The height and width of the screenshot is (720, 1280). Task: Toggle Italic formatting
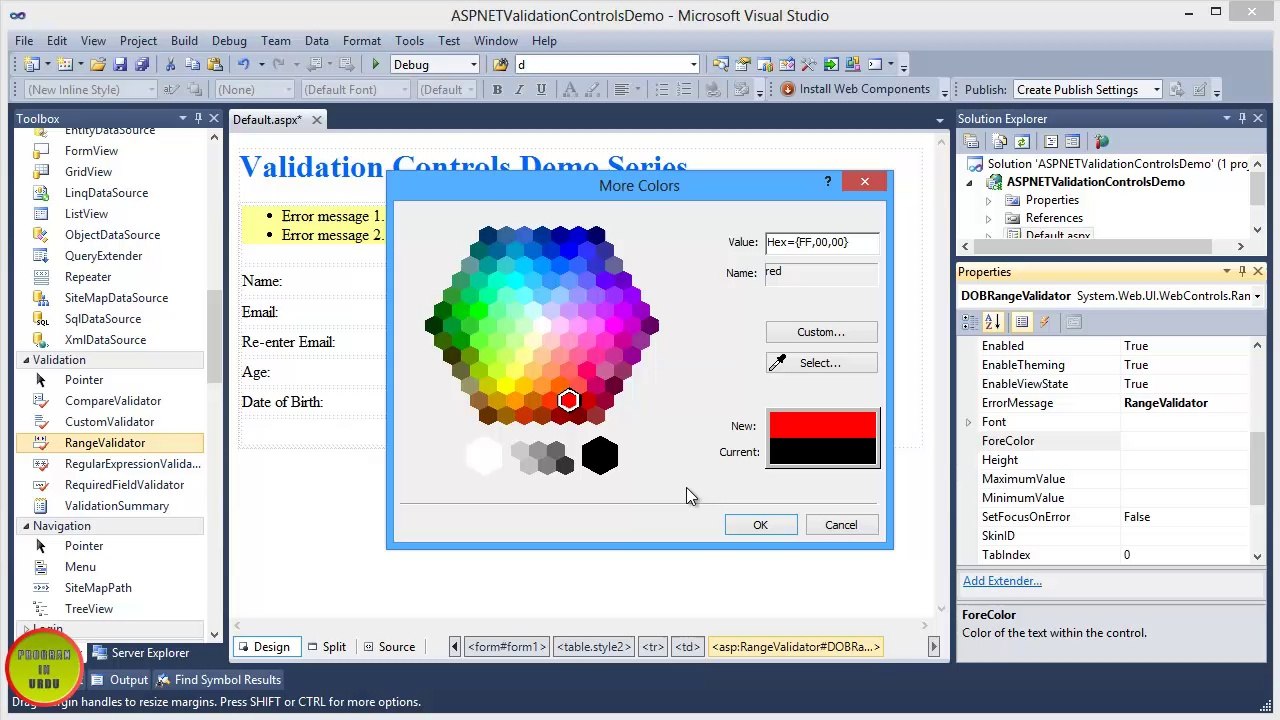pos(519,90)
